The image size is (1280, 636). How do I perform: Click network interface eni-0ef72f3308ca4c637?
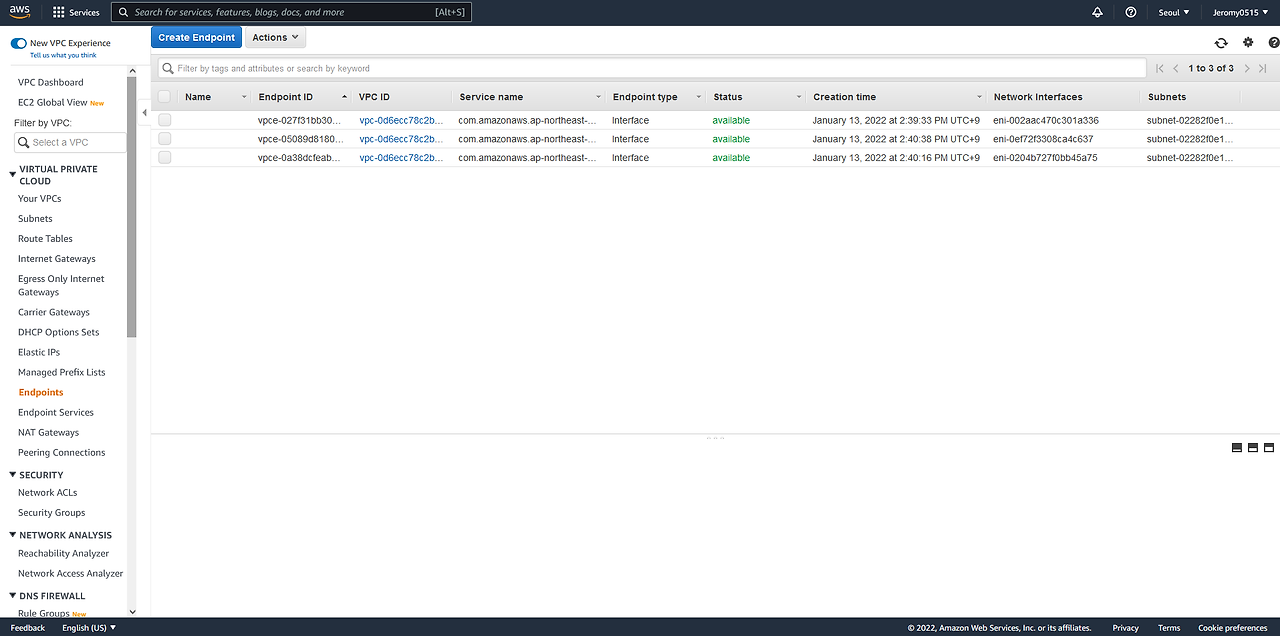click(x=1043, y=139)
